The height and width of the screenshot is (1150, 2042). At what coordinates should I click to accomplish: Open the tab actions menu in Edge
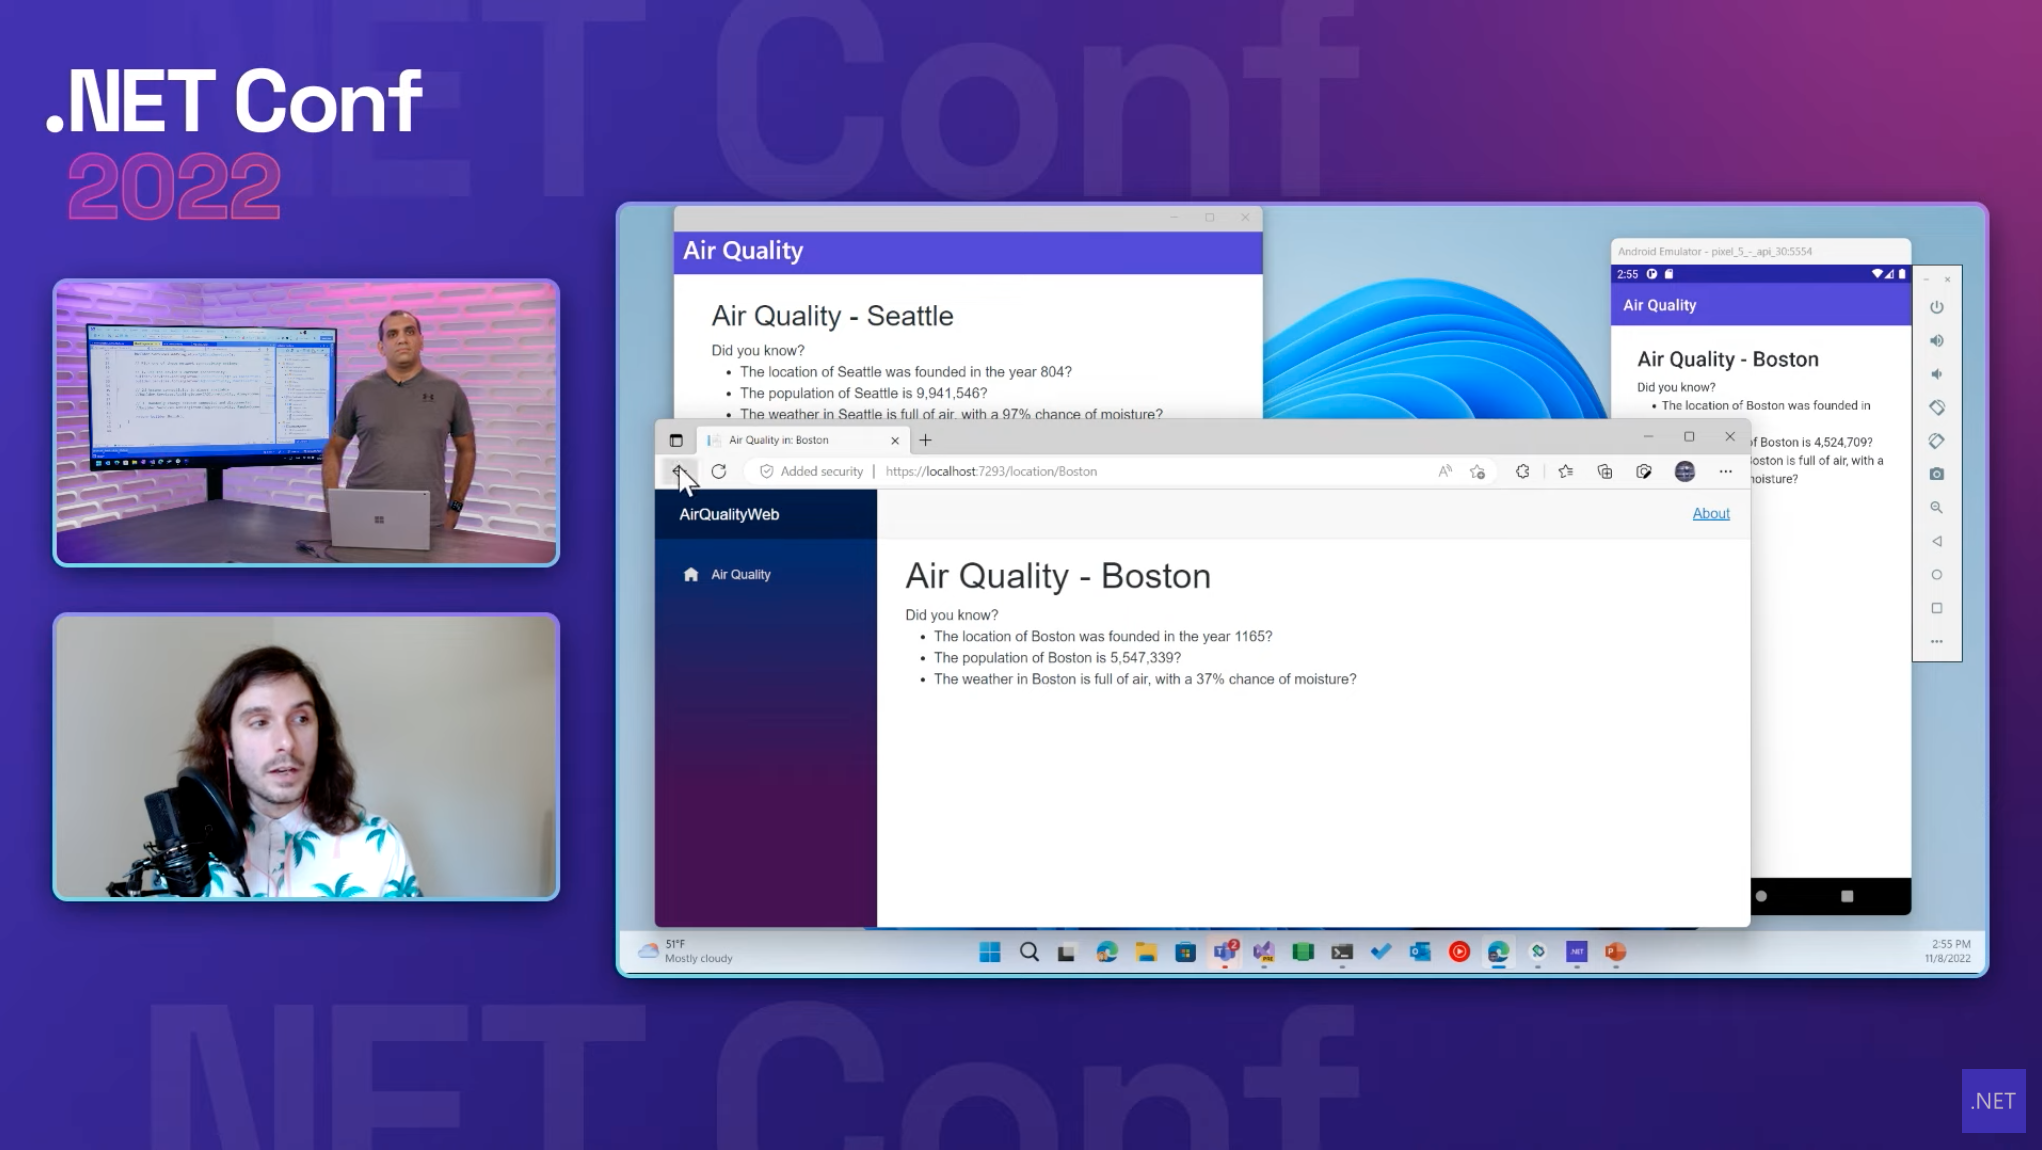tap(676, 440)
